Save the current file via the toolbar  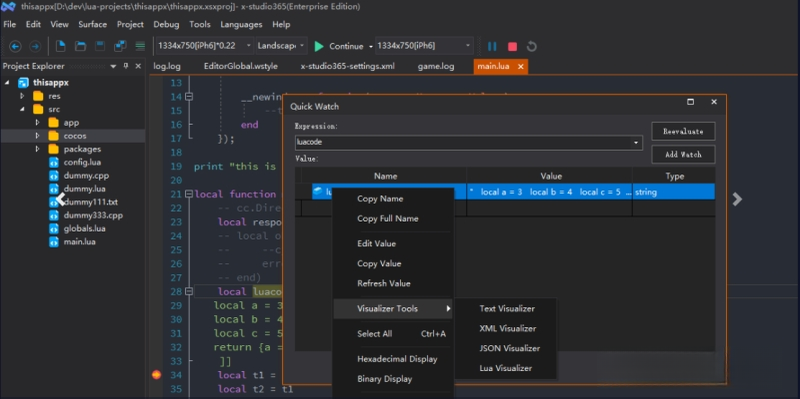click(x=100, y=46)
